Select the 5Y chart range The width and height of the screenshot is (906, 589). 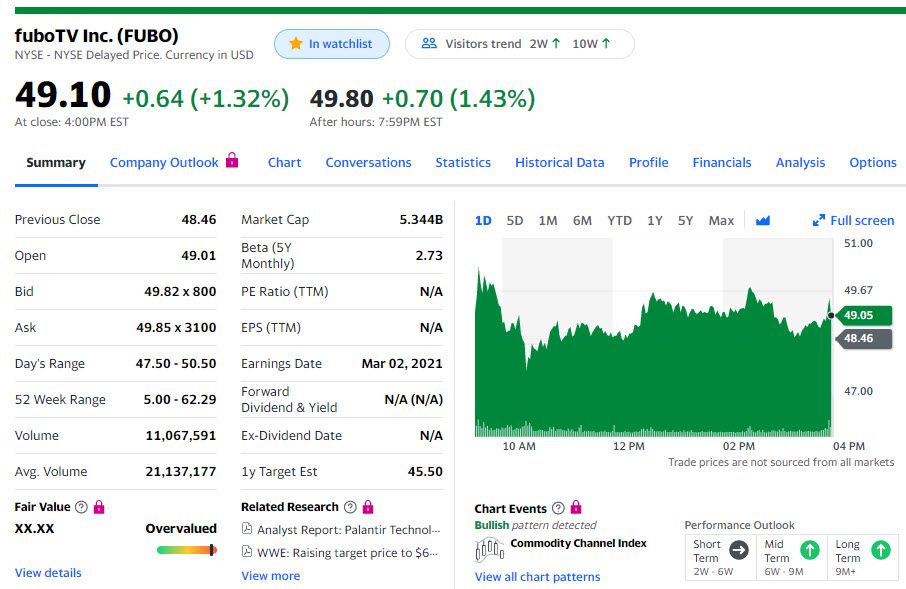tap(685, 220)
